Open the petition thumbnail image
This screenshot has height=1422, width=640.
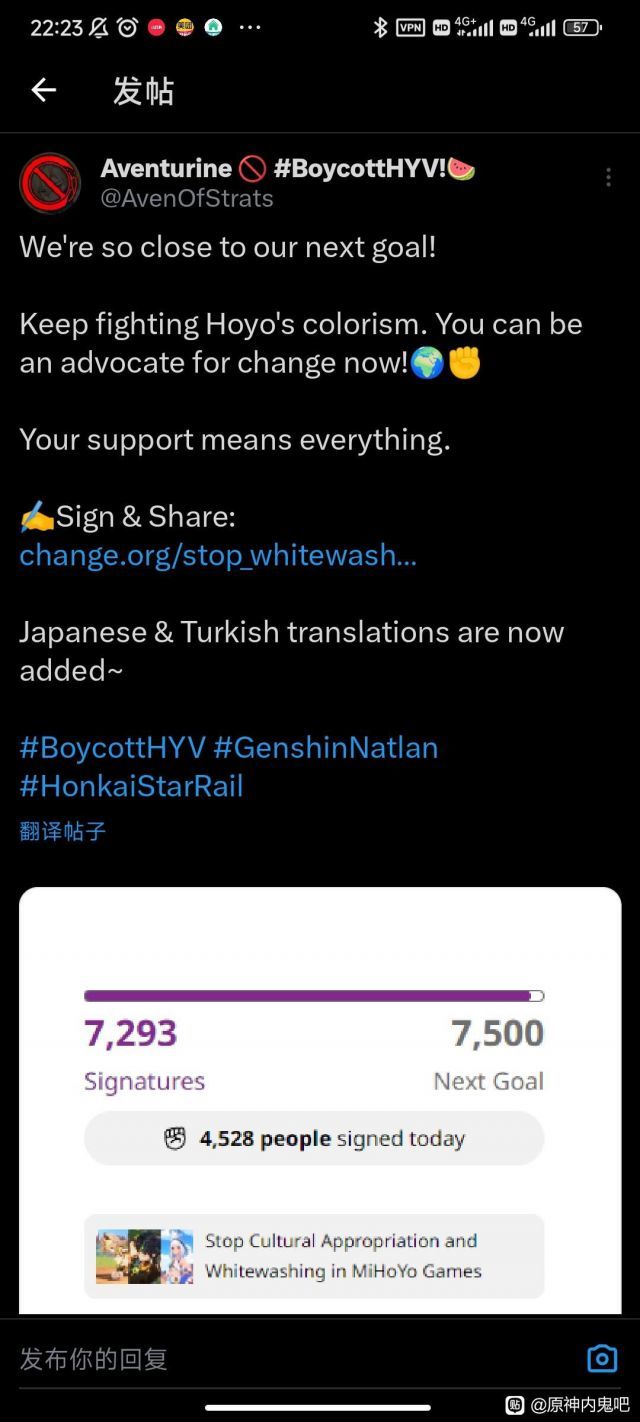pos(144,1256)
